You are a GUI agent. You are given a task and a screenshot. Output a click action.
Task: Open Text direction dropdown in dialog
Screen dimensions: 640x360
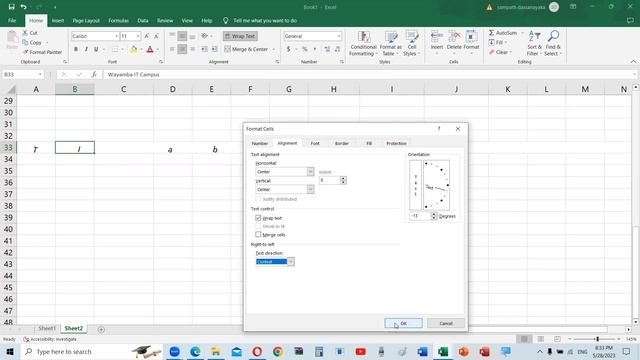291,262
